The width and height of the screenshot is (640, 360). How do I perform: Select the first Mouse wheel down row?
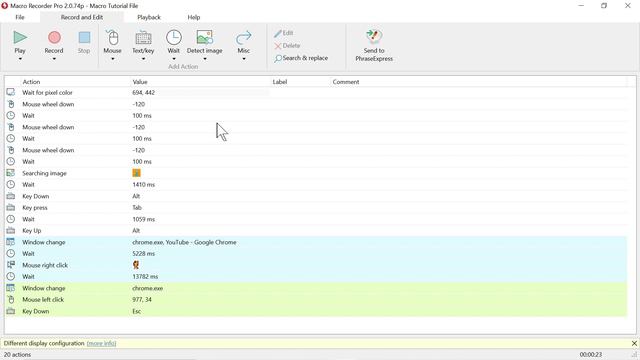click(x=316, y=104)
